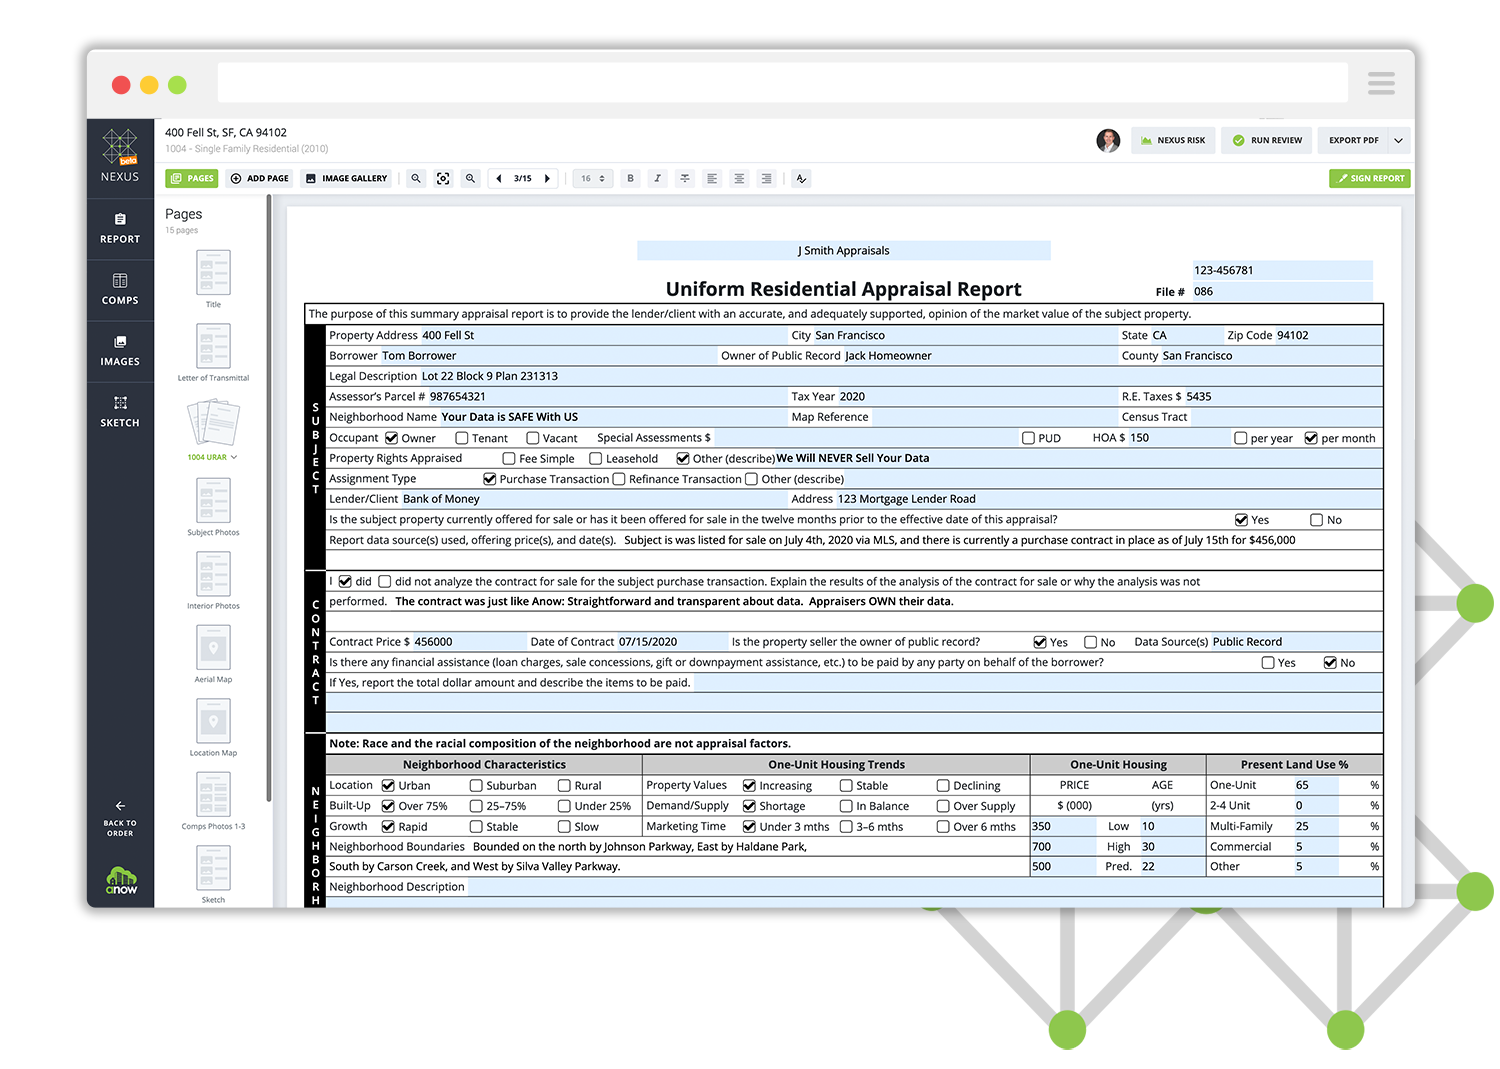
Task: Open the Comps Photos 1-3 page thumbnail
Action: (x=213, y=795)
